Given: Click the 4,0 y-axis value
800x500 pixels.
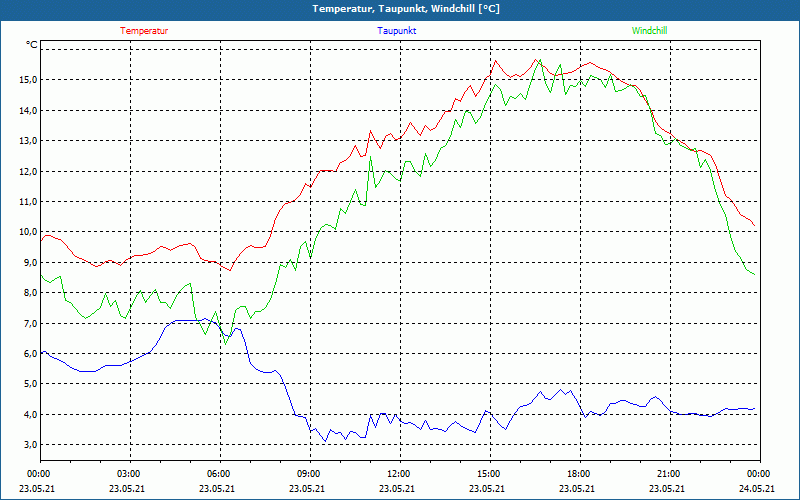Looking at the screenshot, I should pos(30,414).
